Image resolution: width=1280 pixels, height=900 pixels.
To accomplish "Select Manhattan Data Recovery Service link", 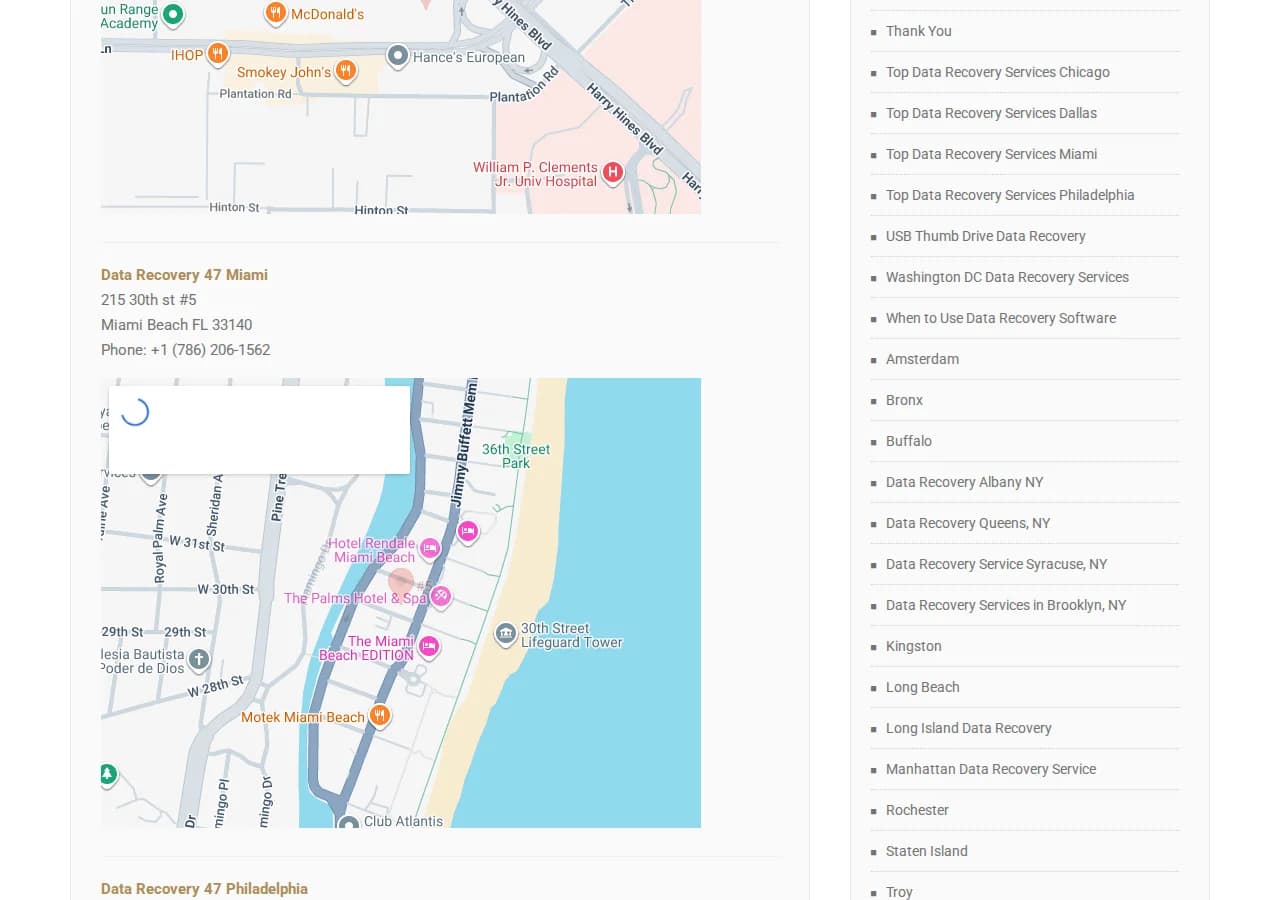I will point(990,769).
